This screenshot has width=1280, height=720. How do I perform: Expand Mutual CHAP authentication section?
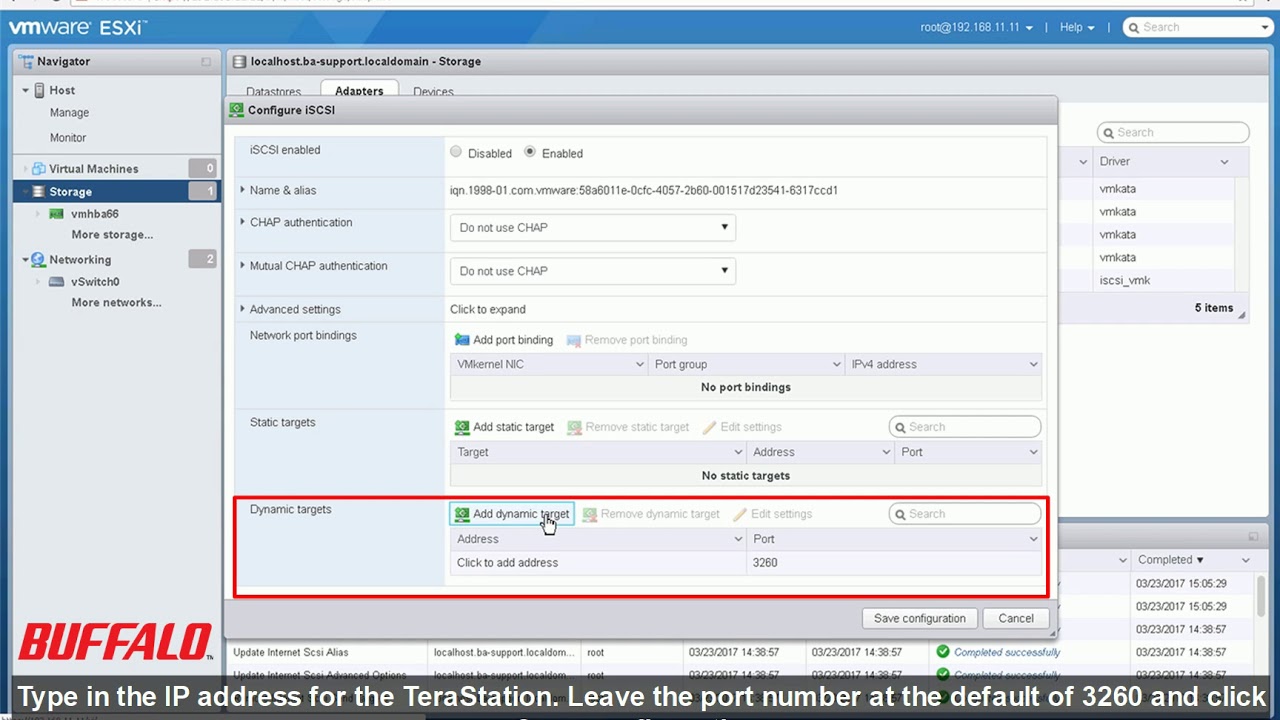coord(243,266)
